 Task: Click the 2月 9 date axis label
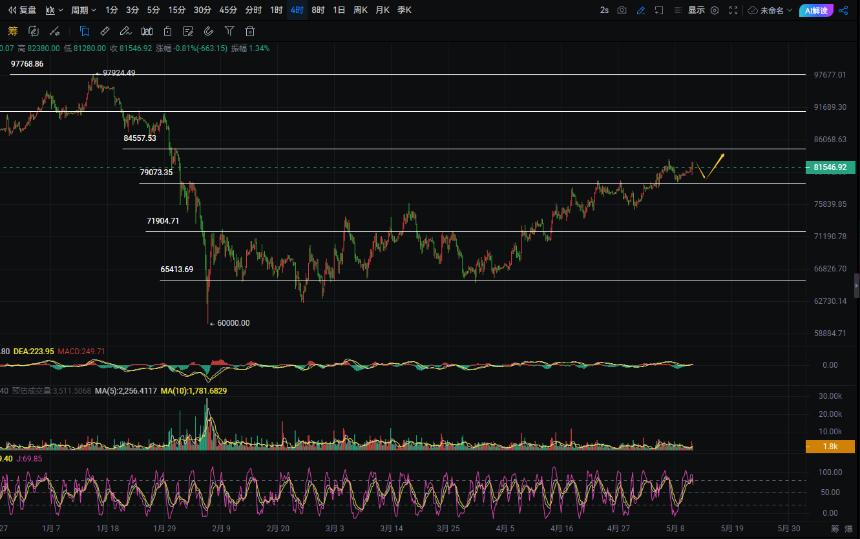pyautogui.click(x=221, y=528)
